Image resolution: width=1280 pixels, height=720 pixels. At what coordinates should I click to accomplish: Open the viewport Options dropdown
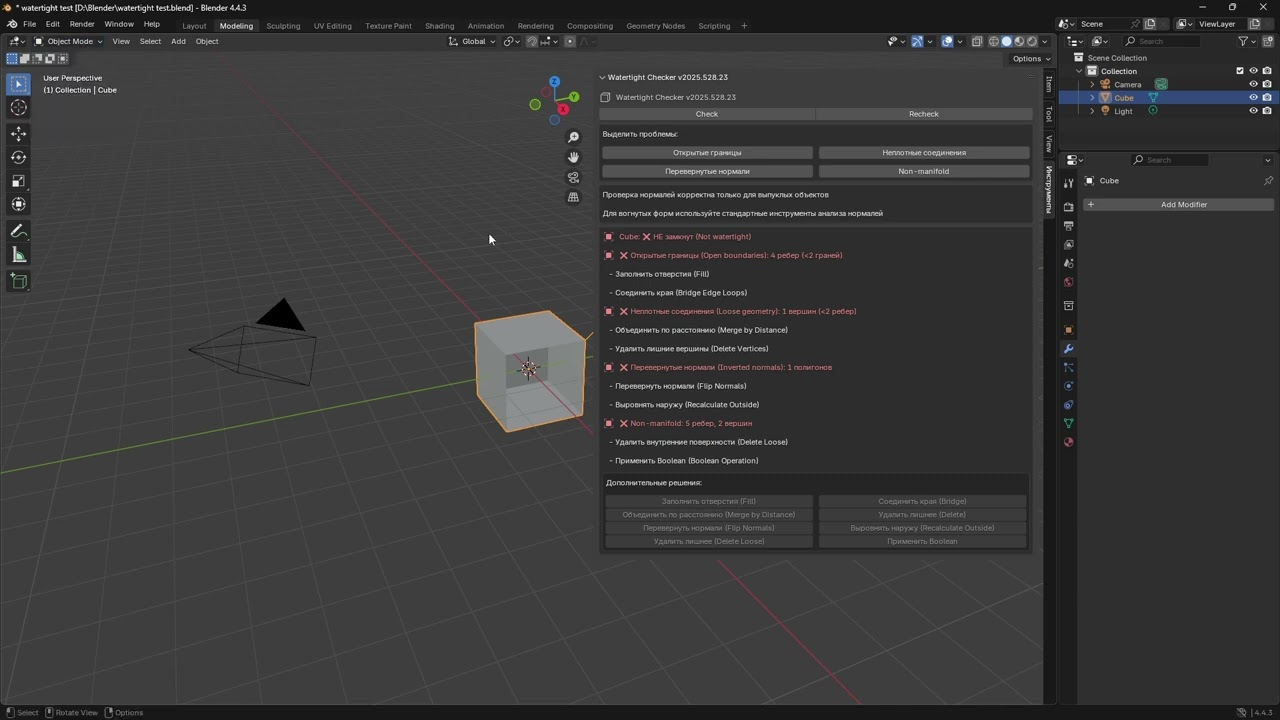[x=1031, y=59]
